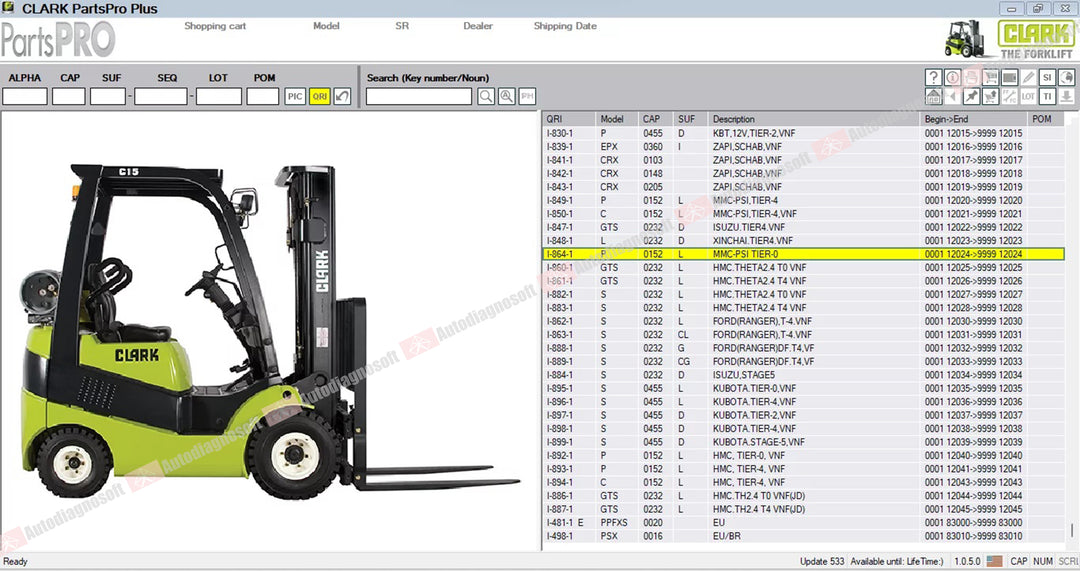Click the TI toolbar button
Image resolution: width=1080 pixels, height=571 pixels.
1047,96
